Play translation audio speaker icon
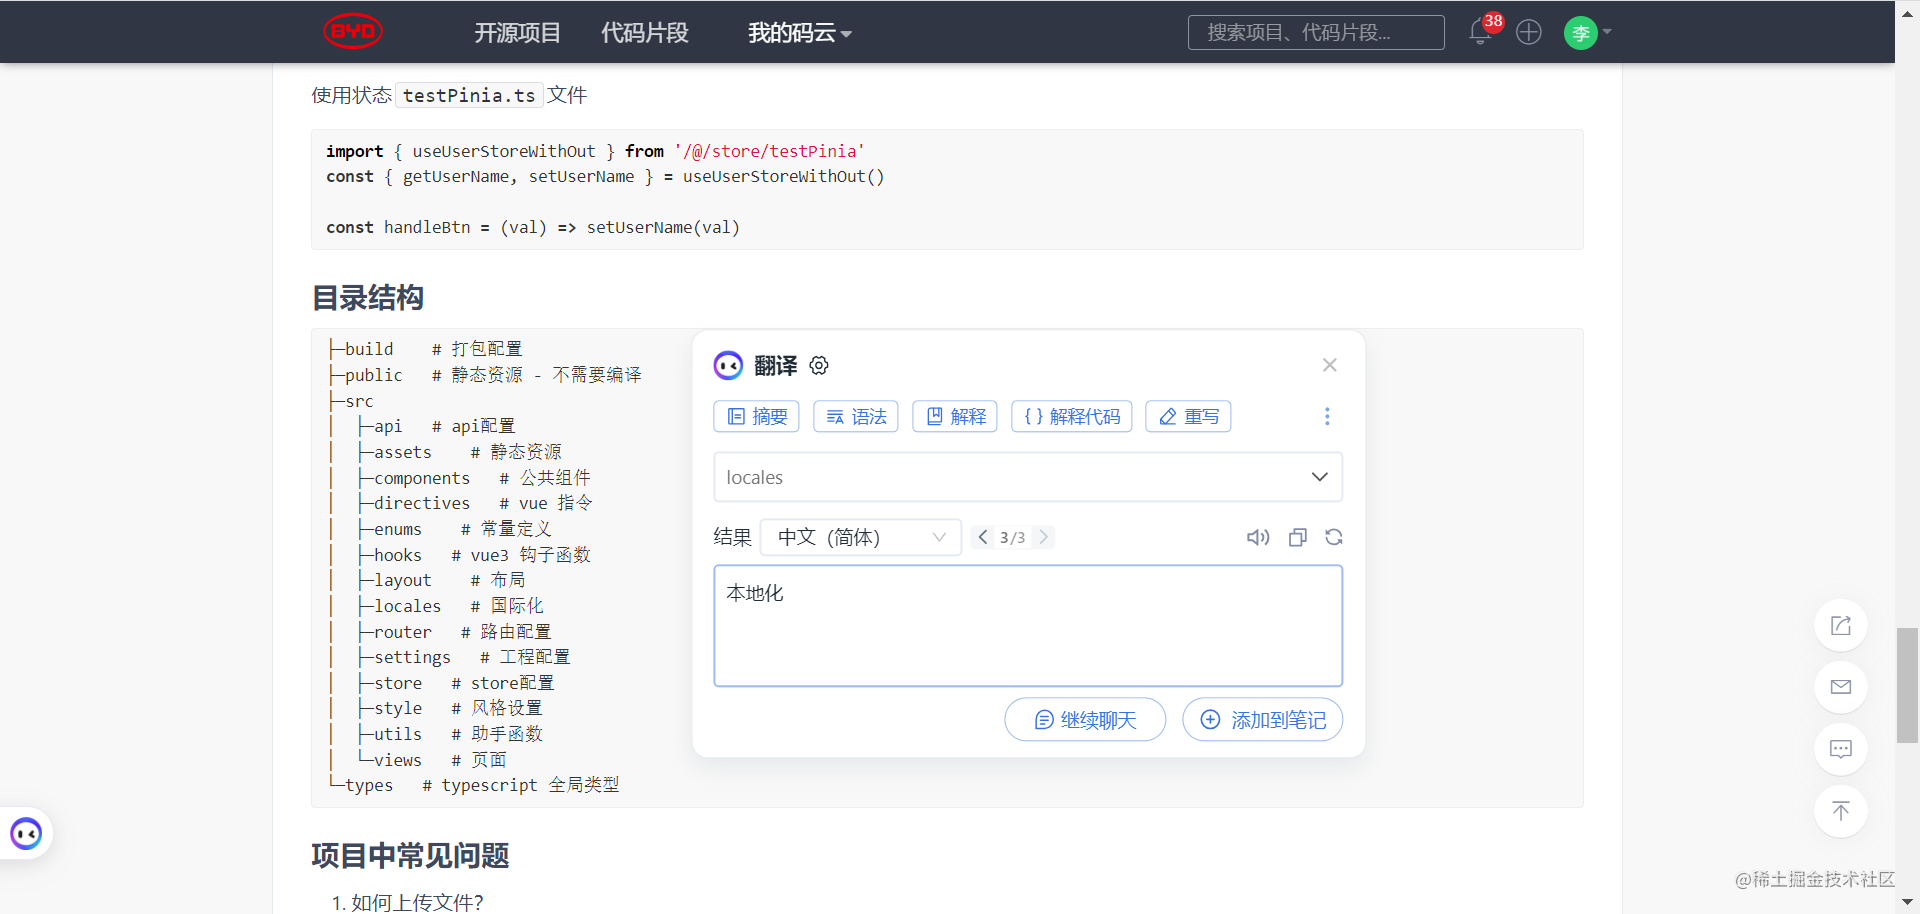1920x914 pixels. (1258, 537)
